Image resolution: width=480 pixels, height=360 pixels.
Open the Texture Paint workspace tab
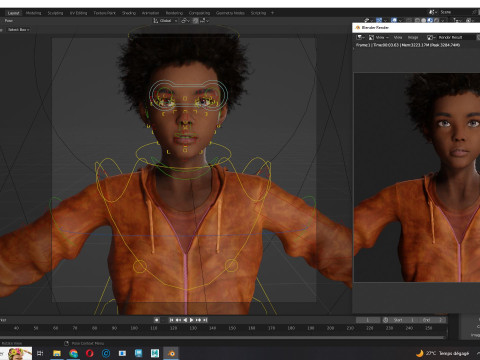(x=104, y=13)
